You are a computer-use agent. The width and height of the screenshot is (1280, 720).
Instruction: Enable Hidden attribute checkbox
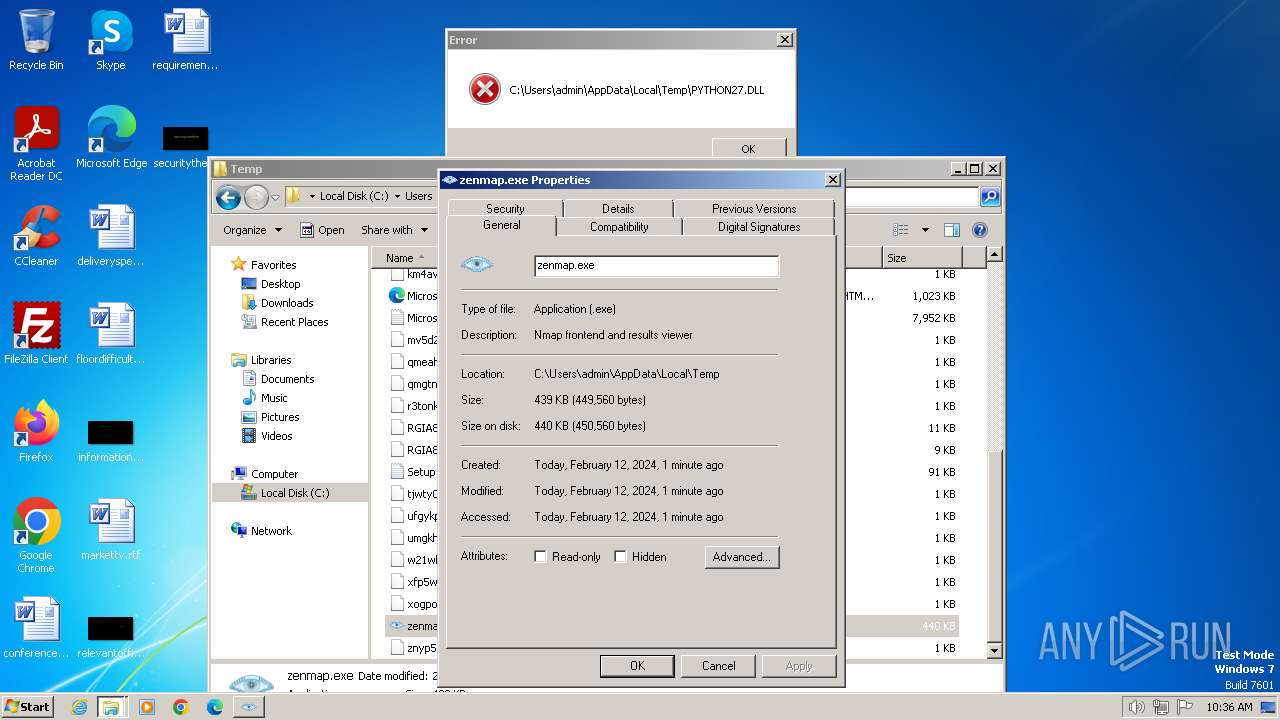[620, 557]
